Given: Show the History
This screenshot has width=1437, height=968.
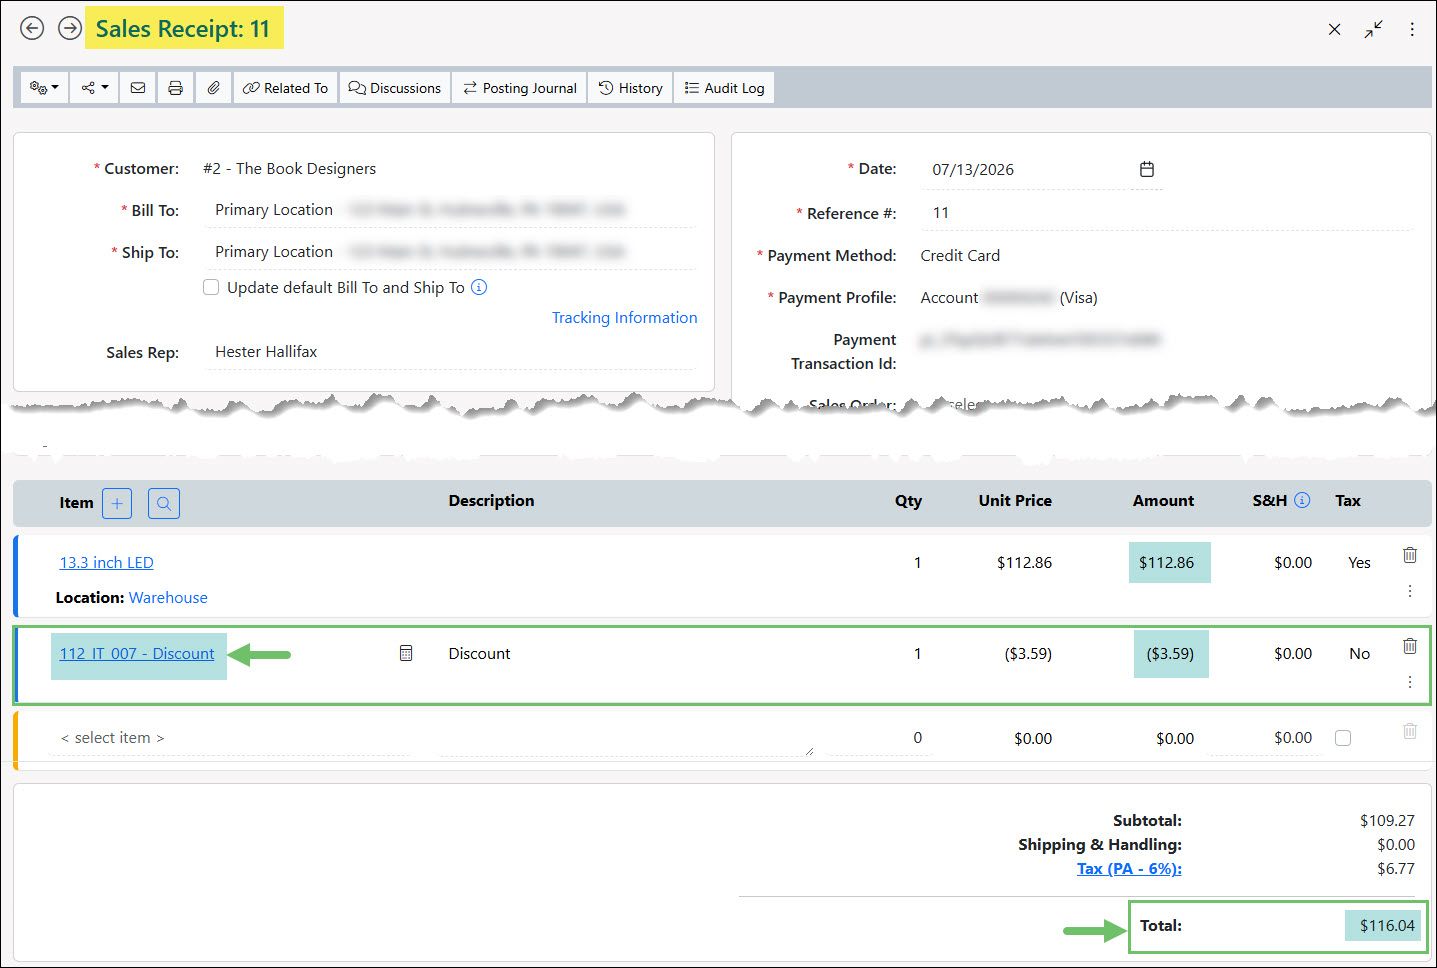Looking at the screenshot, I should tap(631, 88).
